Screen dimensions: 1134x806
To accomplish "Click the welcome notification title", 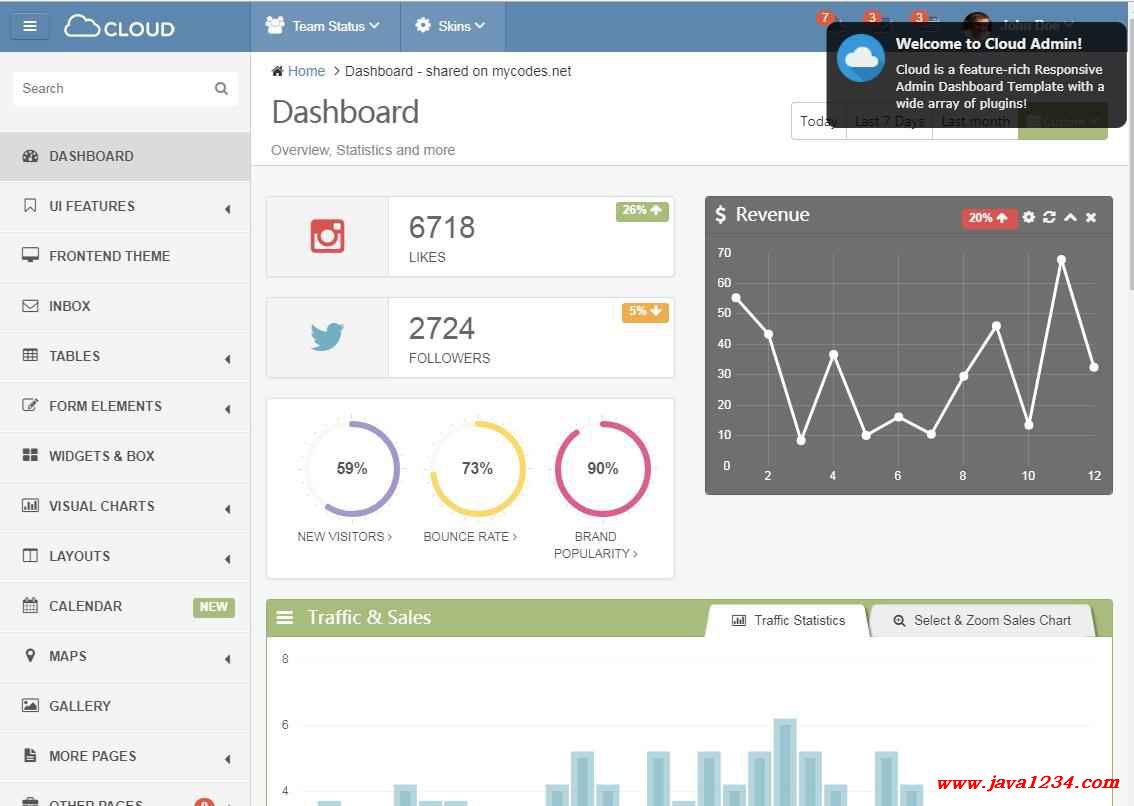I will [989, 43].
